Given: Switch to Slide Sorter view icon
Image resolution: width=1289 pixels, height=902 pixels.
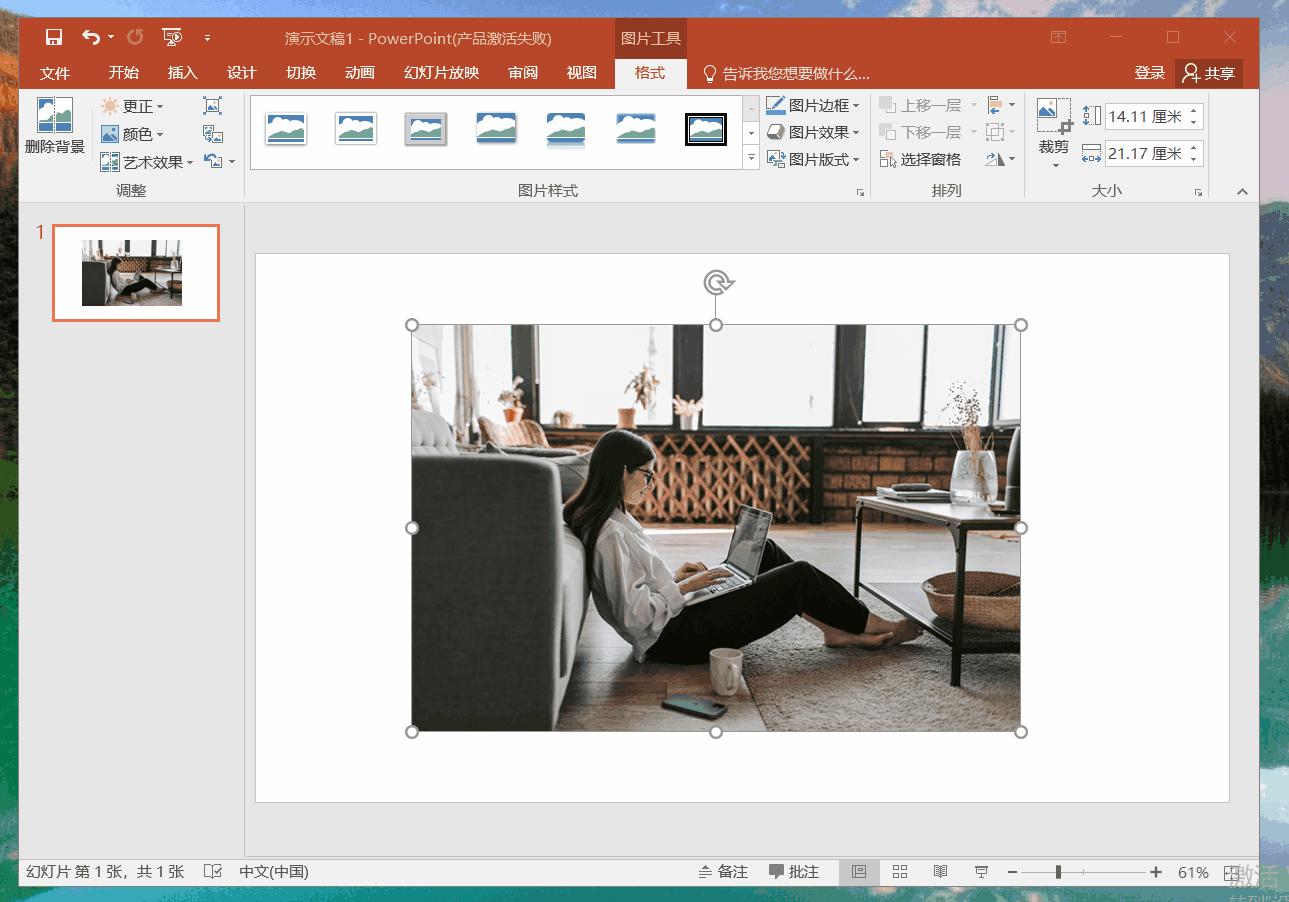Looking at the screenshot, I should 899,872.
